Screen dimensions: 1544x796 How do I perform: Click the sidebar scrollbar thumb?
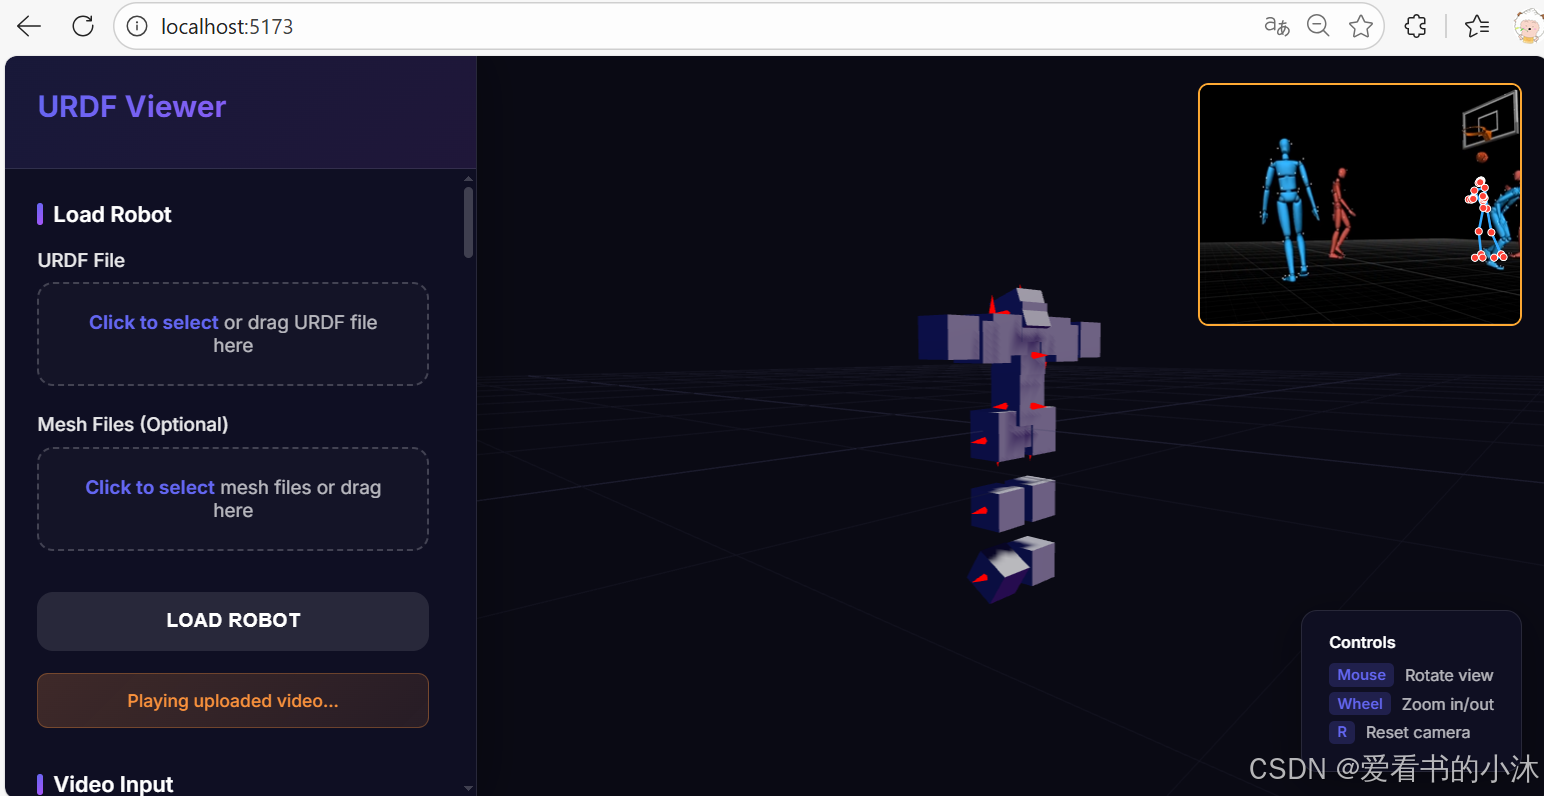(468, 222)
